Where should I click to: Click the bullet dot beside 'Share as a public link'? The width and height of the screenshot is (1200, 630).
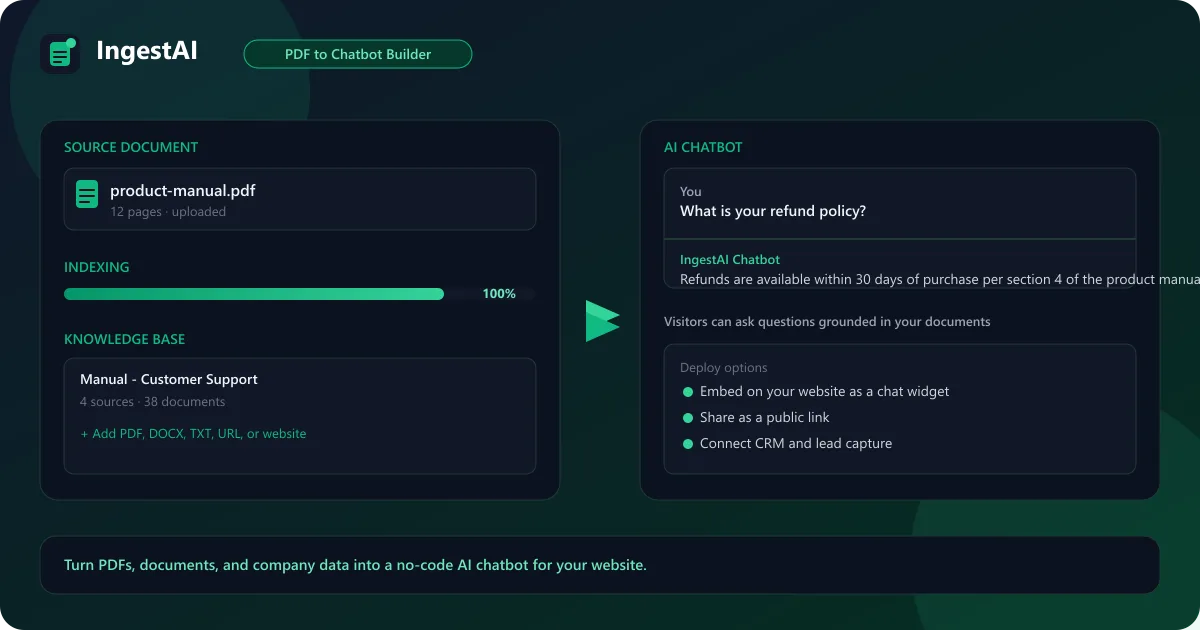(687, 418)
